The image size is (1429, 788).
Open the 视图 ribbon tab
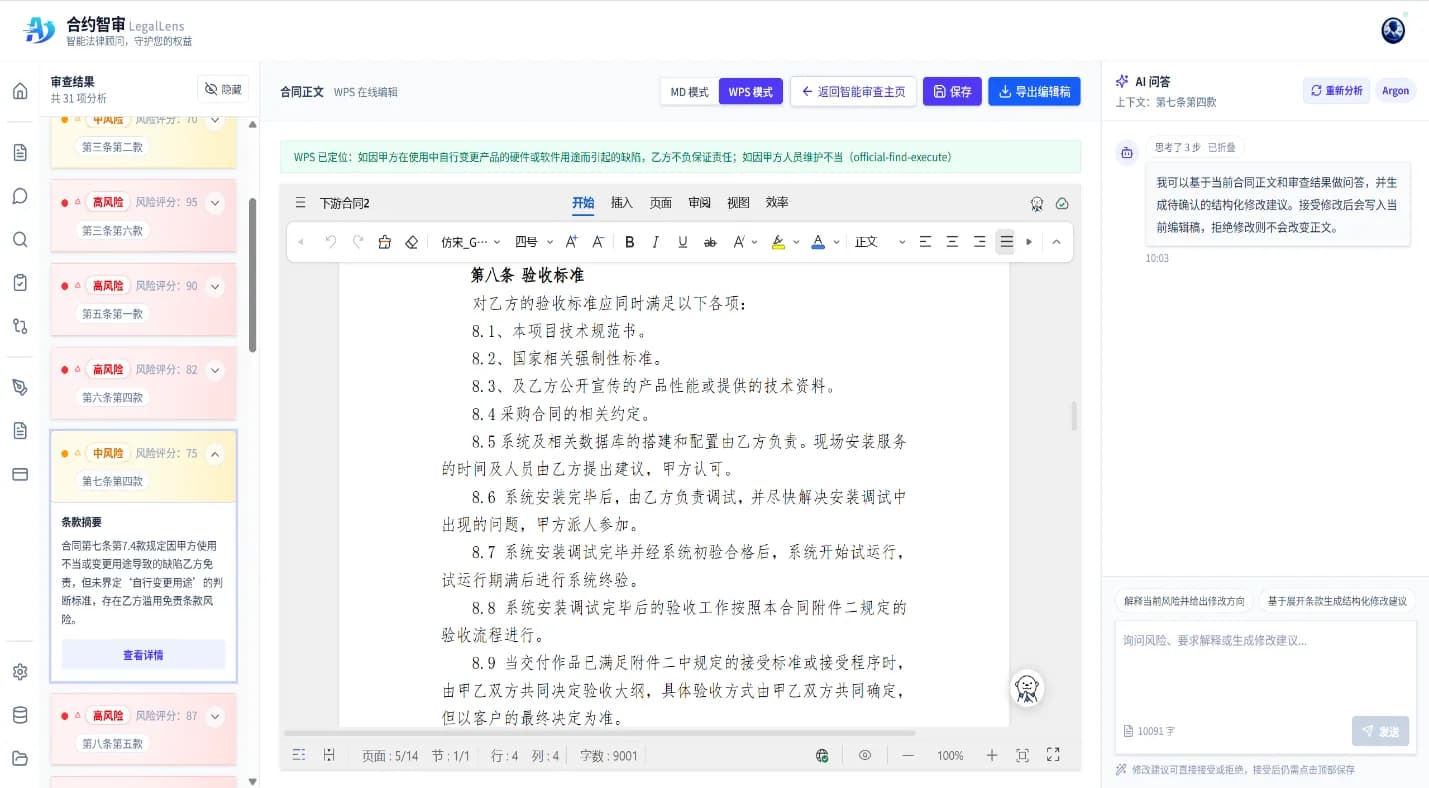coord(739,203)
